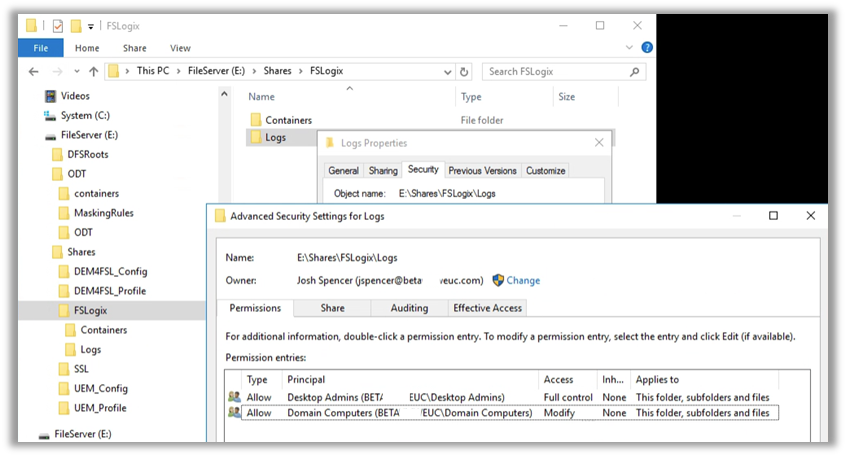This screenshot has height=456, width=846.
Task: Open the Quick Access Toolbar customize dropdown
Action: 91,26
